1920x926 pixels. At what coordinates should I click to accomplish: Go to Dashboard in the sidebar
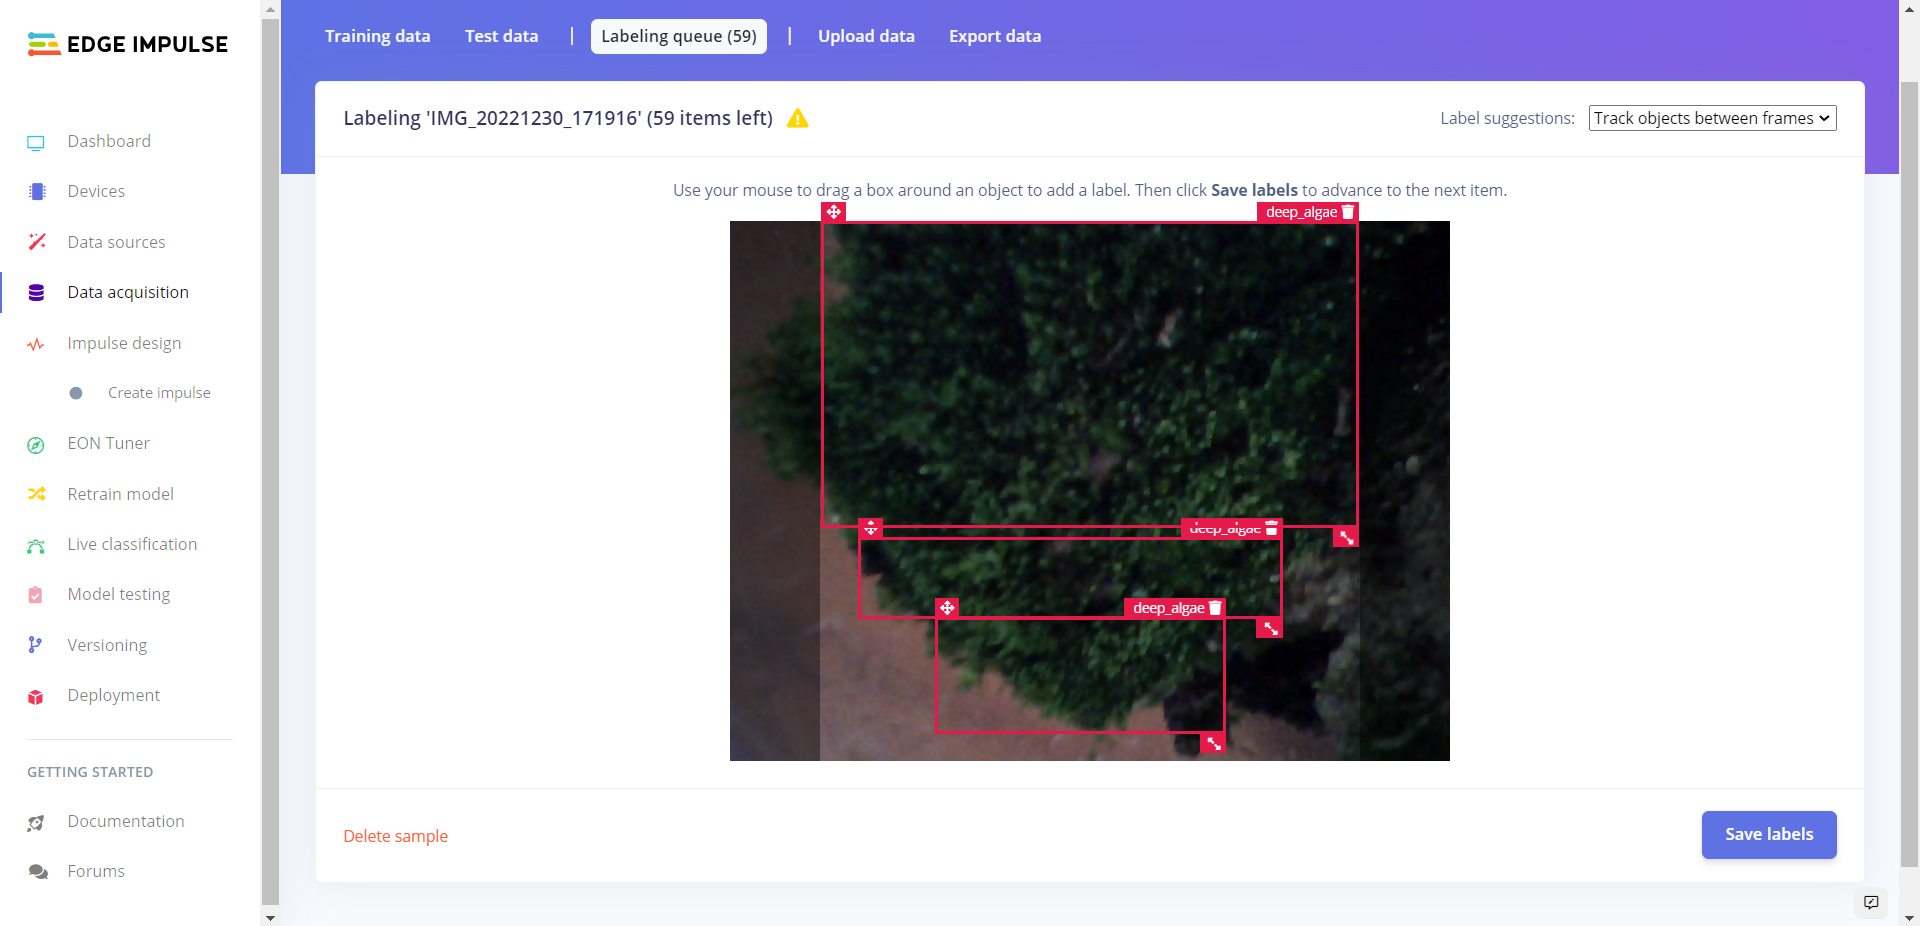click(x=109, y=141)
